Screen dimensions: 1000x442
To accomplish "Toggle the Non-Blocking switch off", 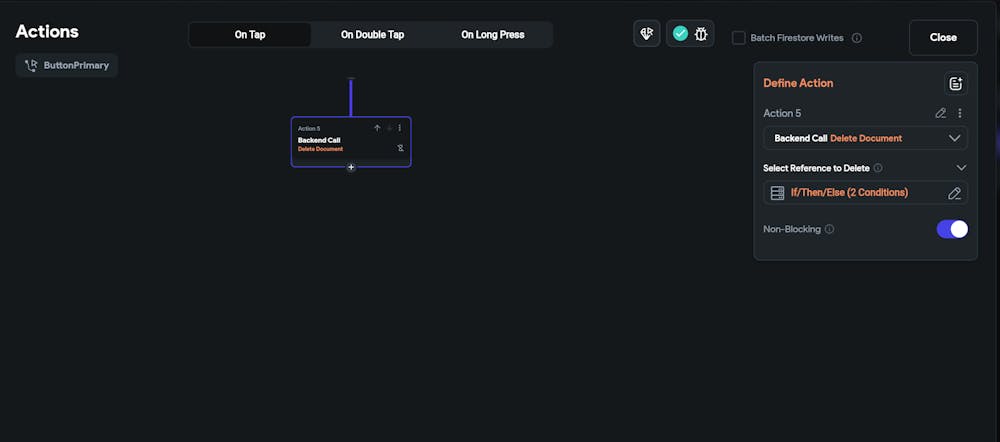I will pyautogui.click(x=951, y=229).
